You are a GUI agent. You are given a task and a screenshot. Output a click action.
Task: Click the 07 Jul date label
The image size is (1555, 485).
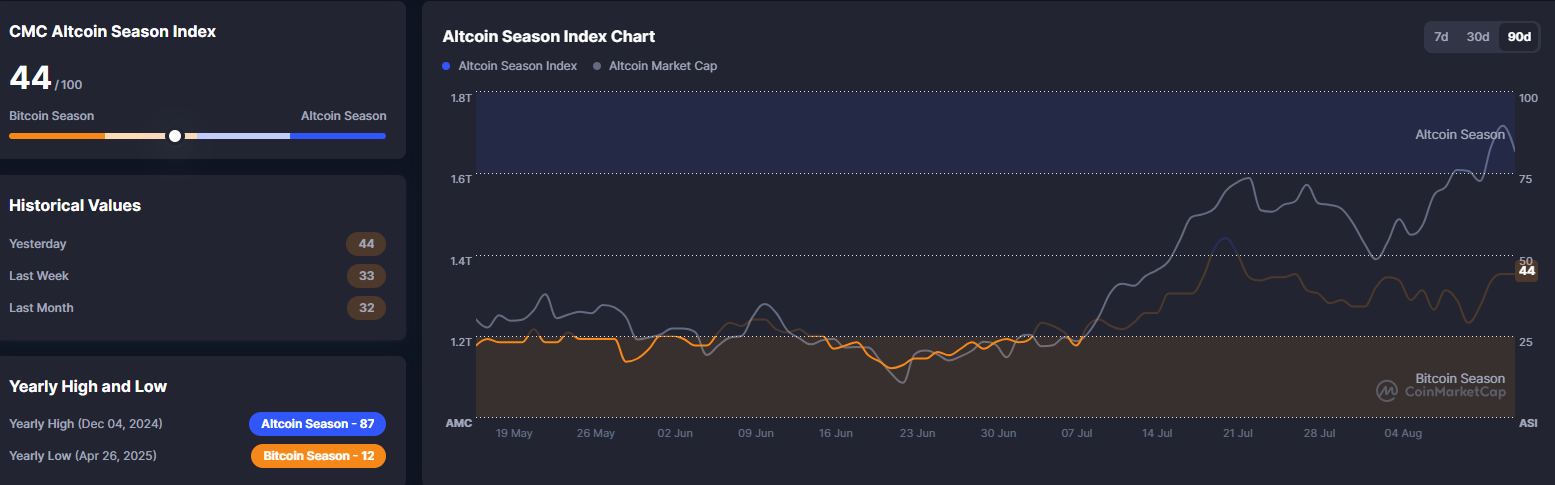[x=1078, y=434]
